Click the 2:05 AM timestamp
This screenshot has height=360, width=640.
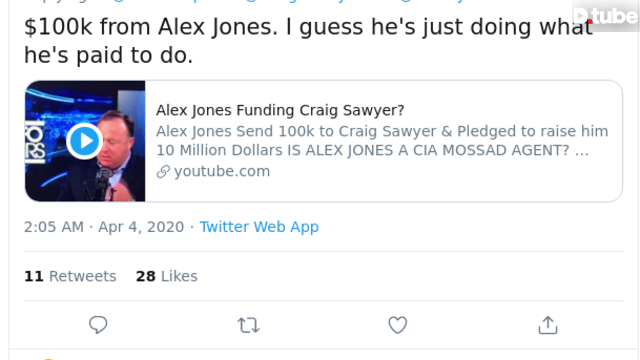53,227
